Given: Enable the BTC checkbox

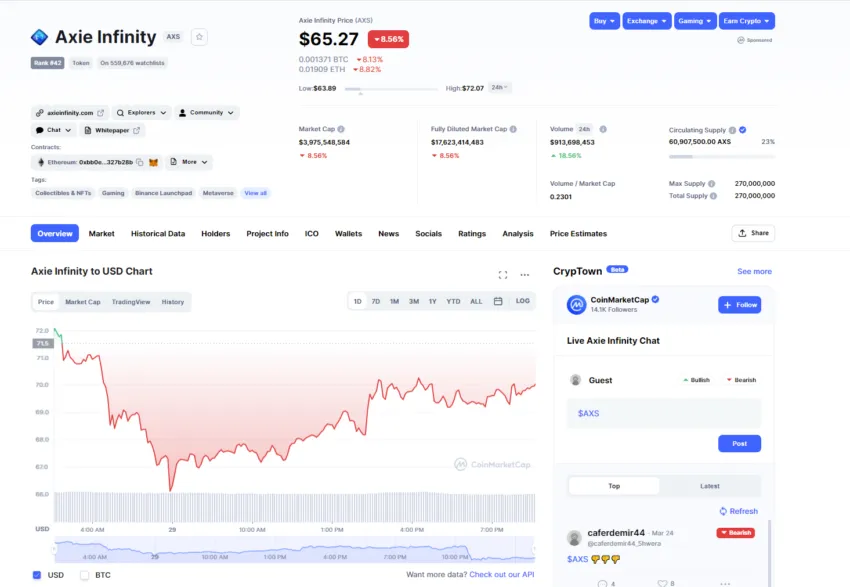Looking at the screenshot, I should pyautogui.click(x=85, y=575).
